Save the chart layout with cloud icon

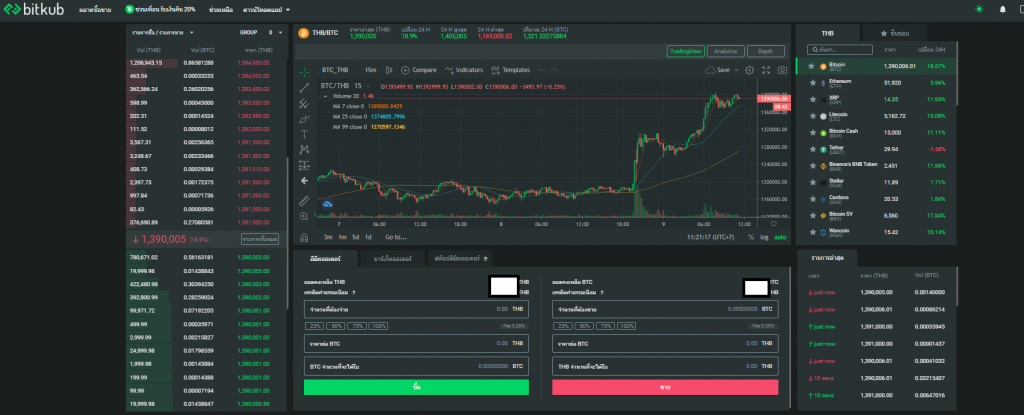pos(718,70)
